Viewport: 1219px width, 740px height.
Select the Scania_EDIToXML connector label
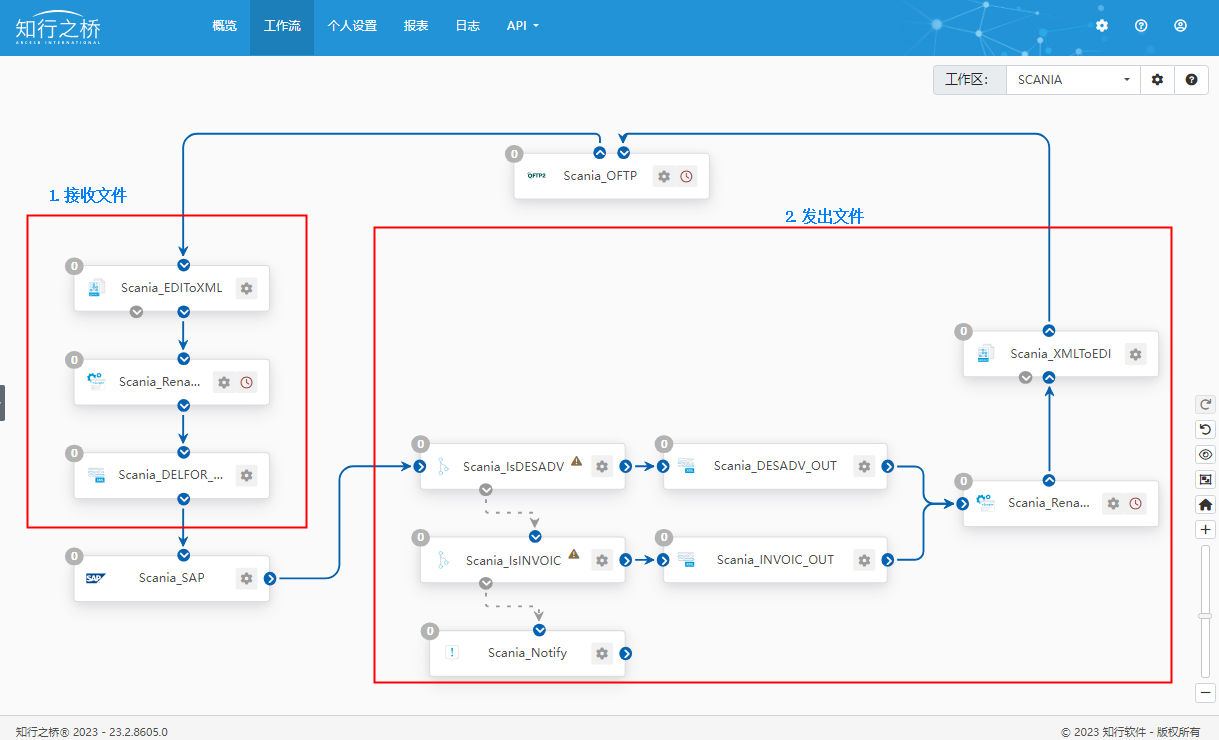[172, 288]
